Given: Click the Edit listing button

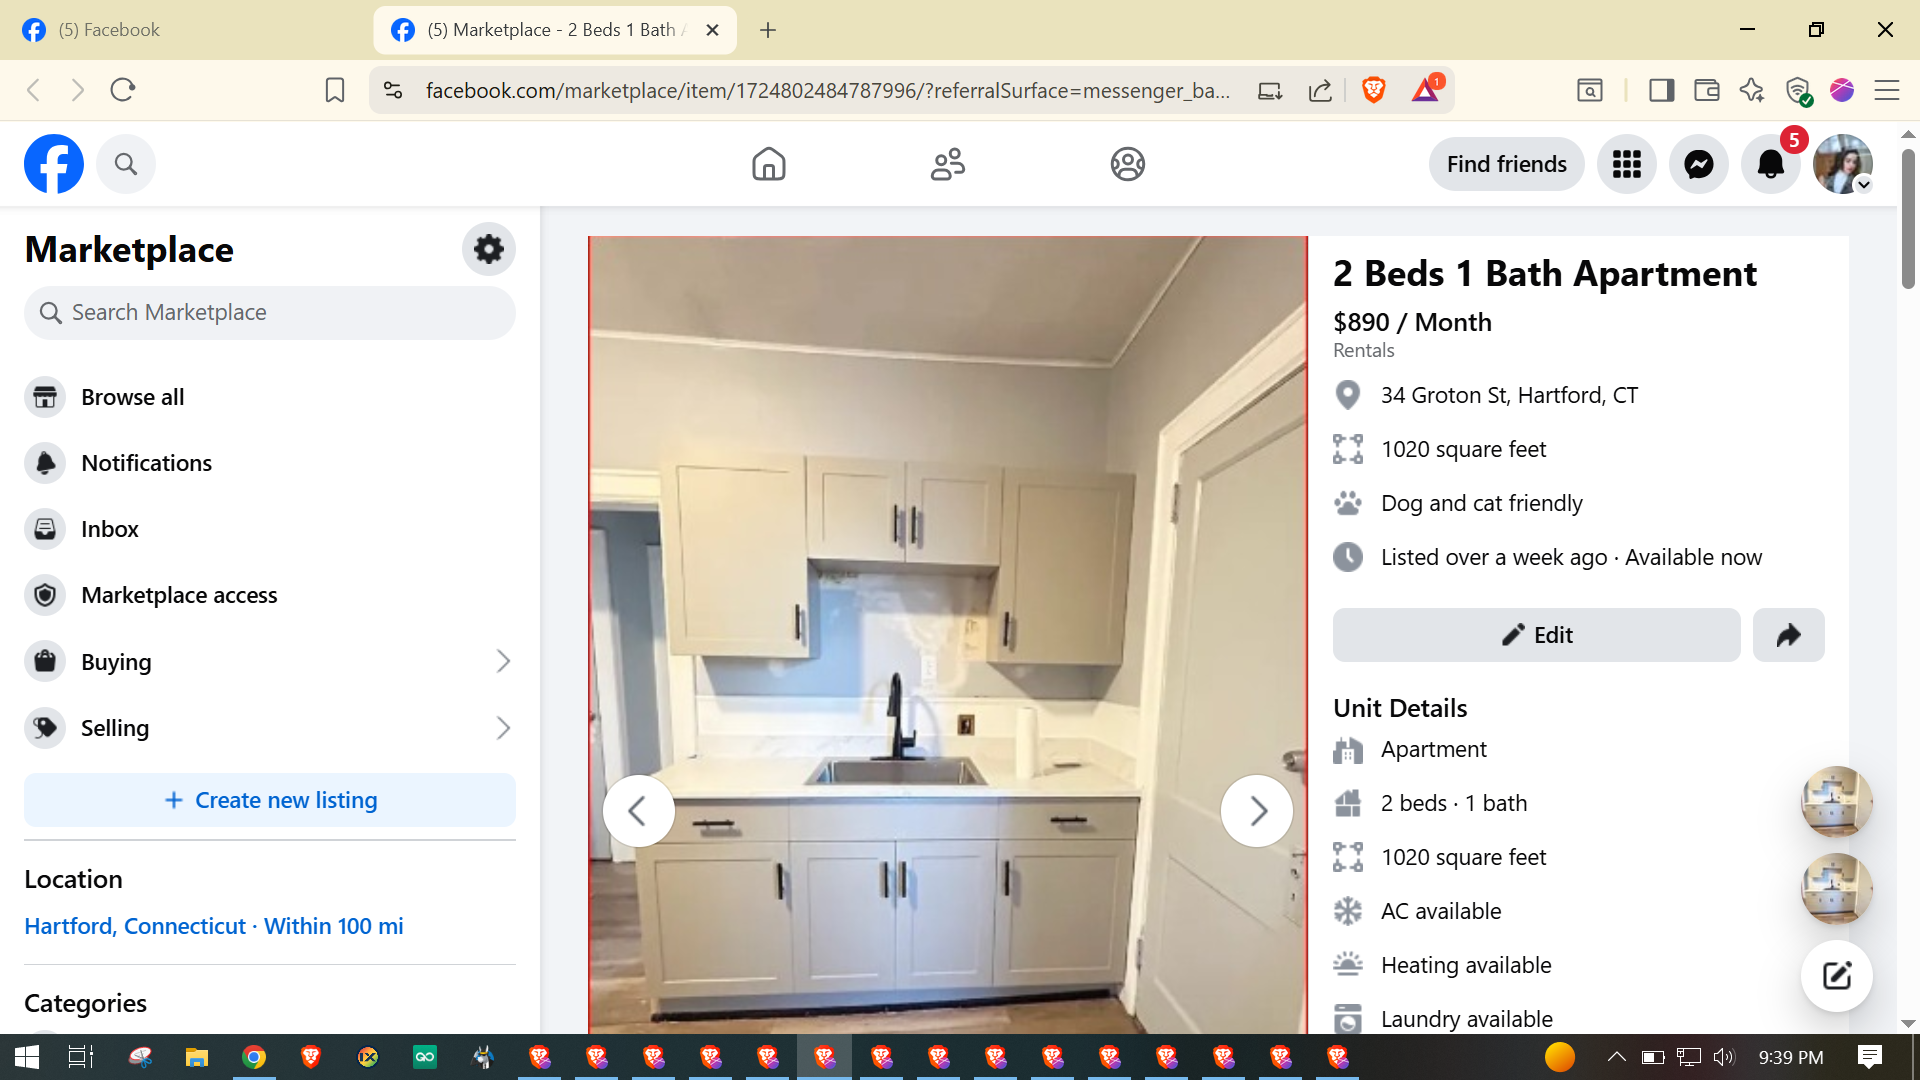Looking at the screenshot, I should click(1536, 635).
